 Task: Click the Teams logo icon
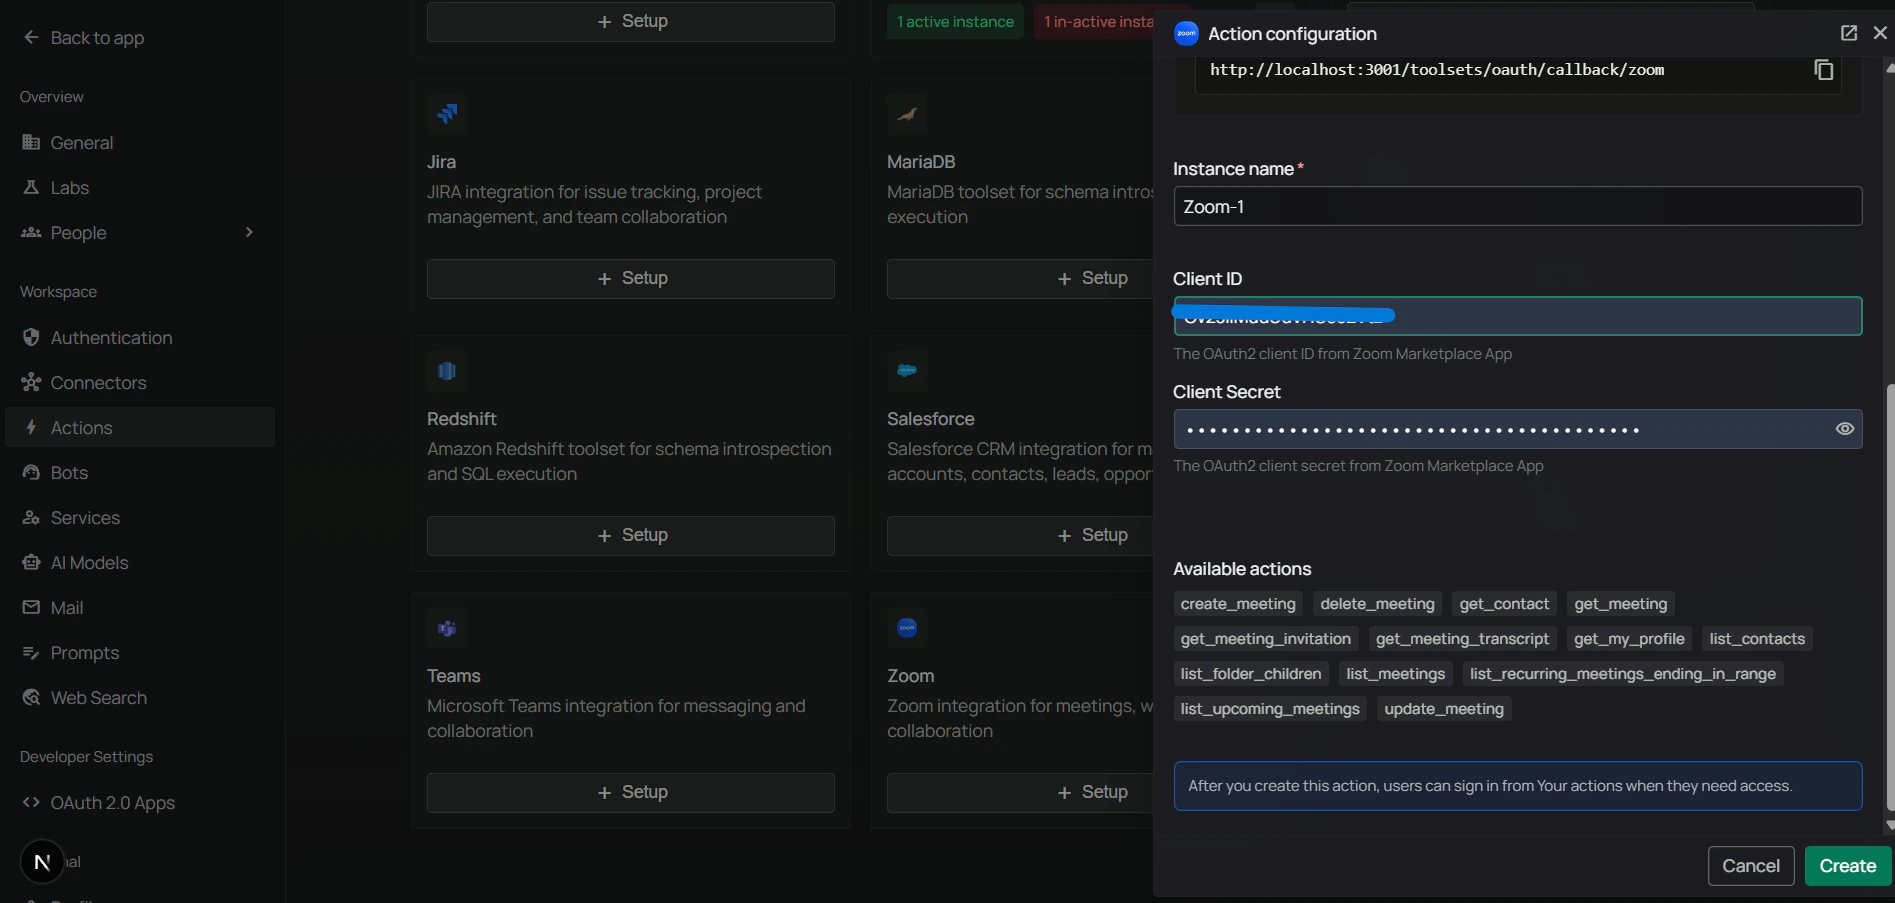pos(447,628)
